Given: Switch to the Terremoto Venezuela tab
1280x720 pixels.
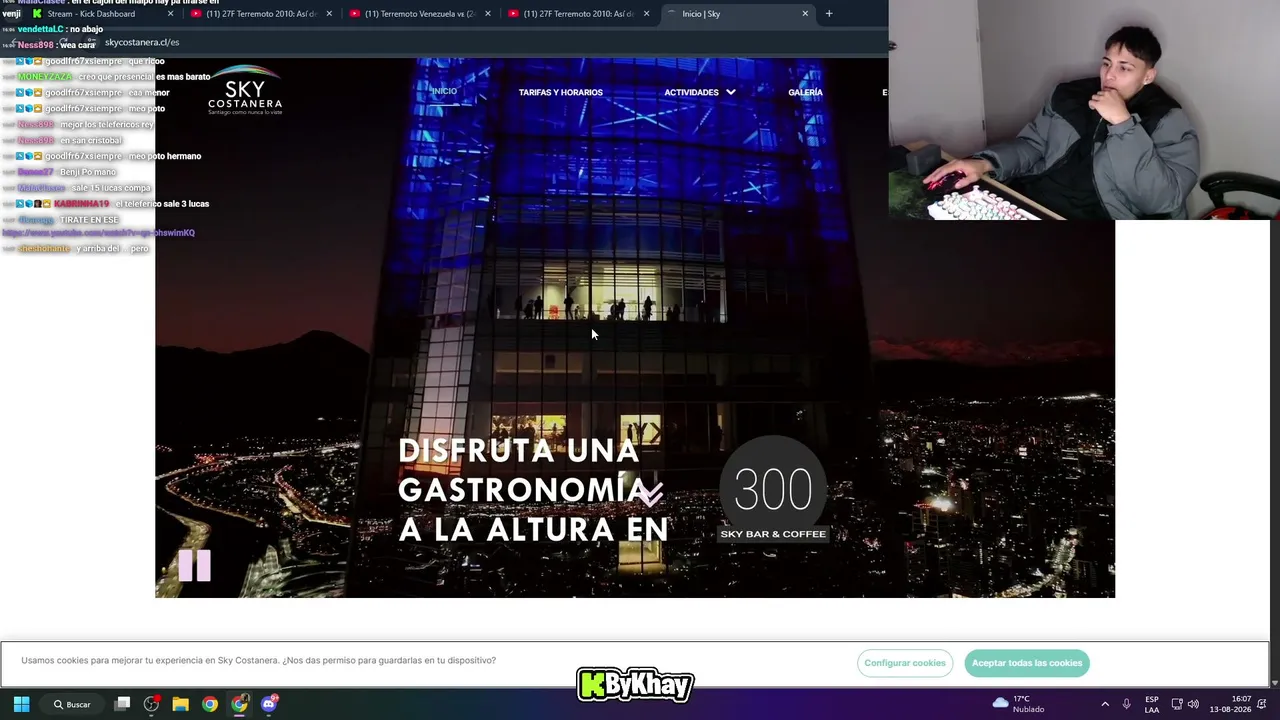Looking at the screenshot, I should coord(421,14).
